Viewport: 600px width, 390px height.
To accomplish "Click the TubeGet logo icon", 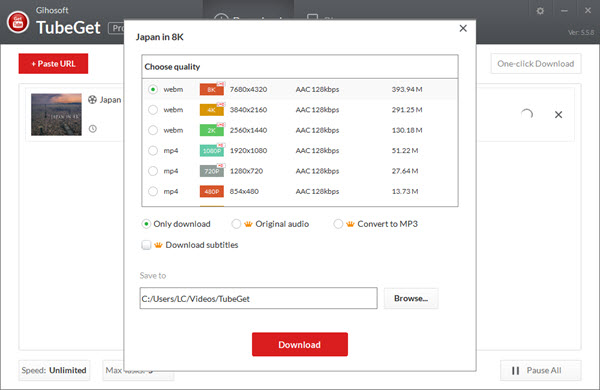I will 18,22.
